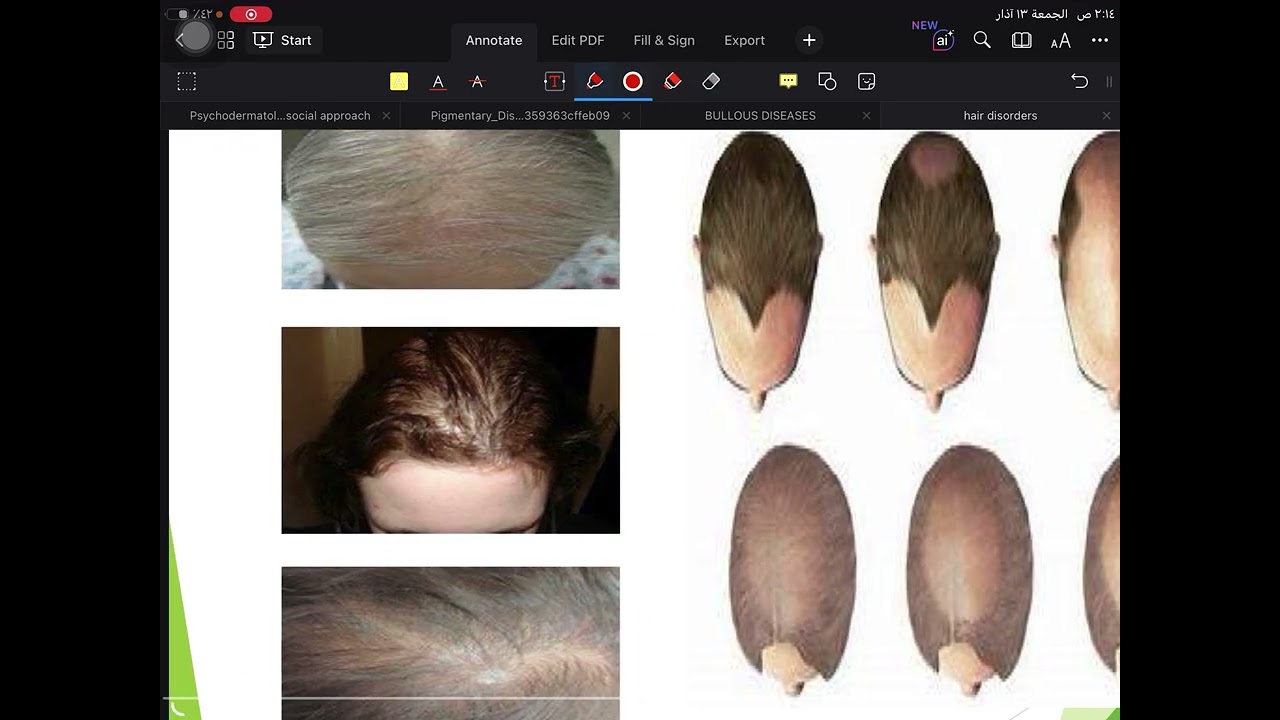Select the underline text tool

pyautogui.click(x=438, y=81)
